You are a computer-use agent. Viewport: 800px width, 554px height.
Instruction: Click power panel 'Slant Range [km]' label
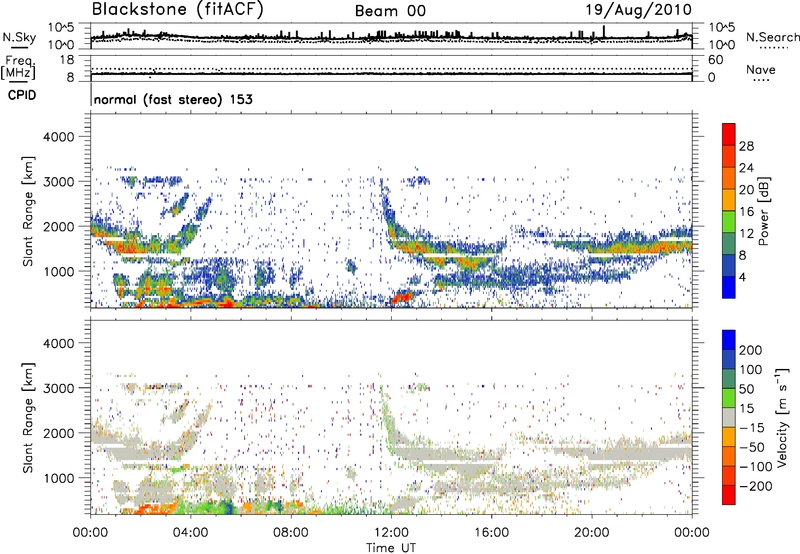pos(28,211)
